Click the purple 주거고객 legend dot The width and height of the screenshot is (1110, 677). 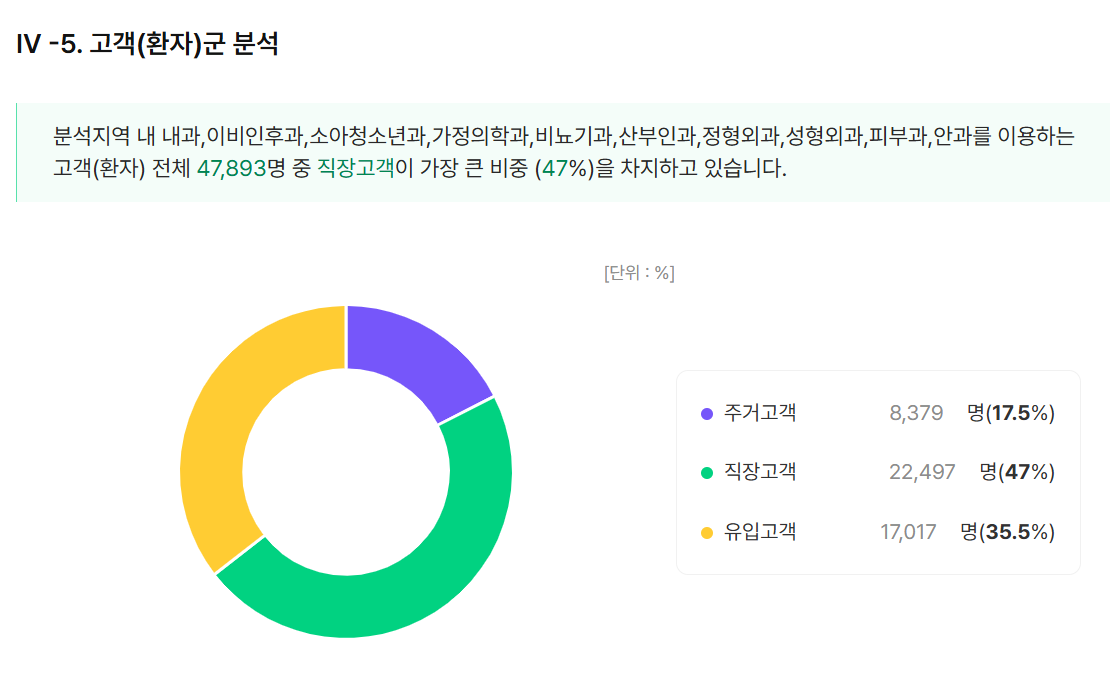click(x=707, y=413)
